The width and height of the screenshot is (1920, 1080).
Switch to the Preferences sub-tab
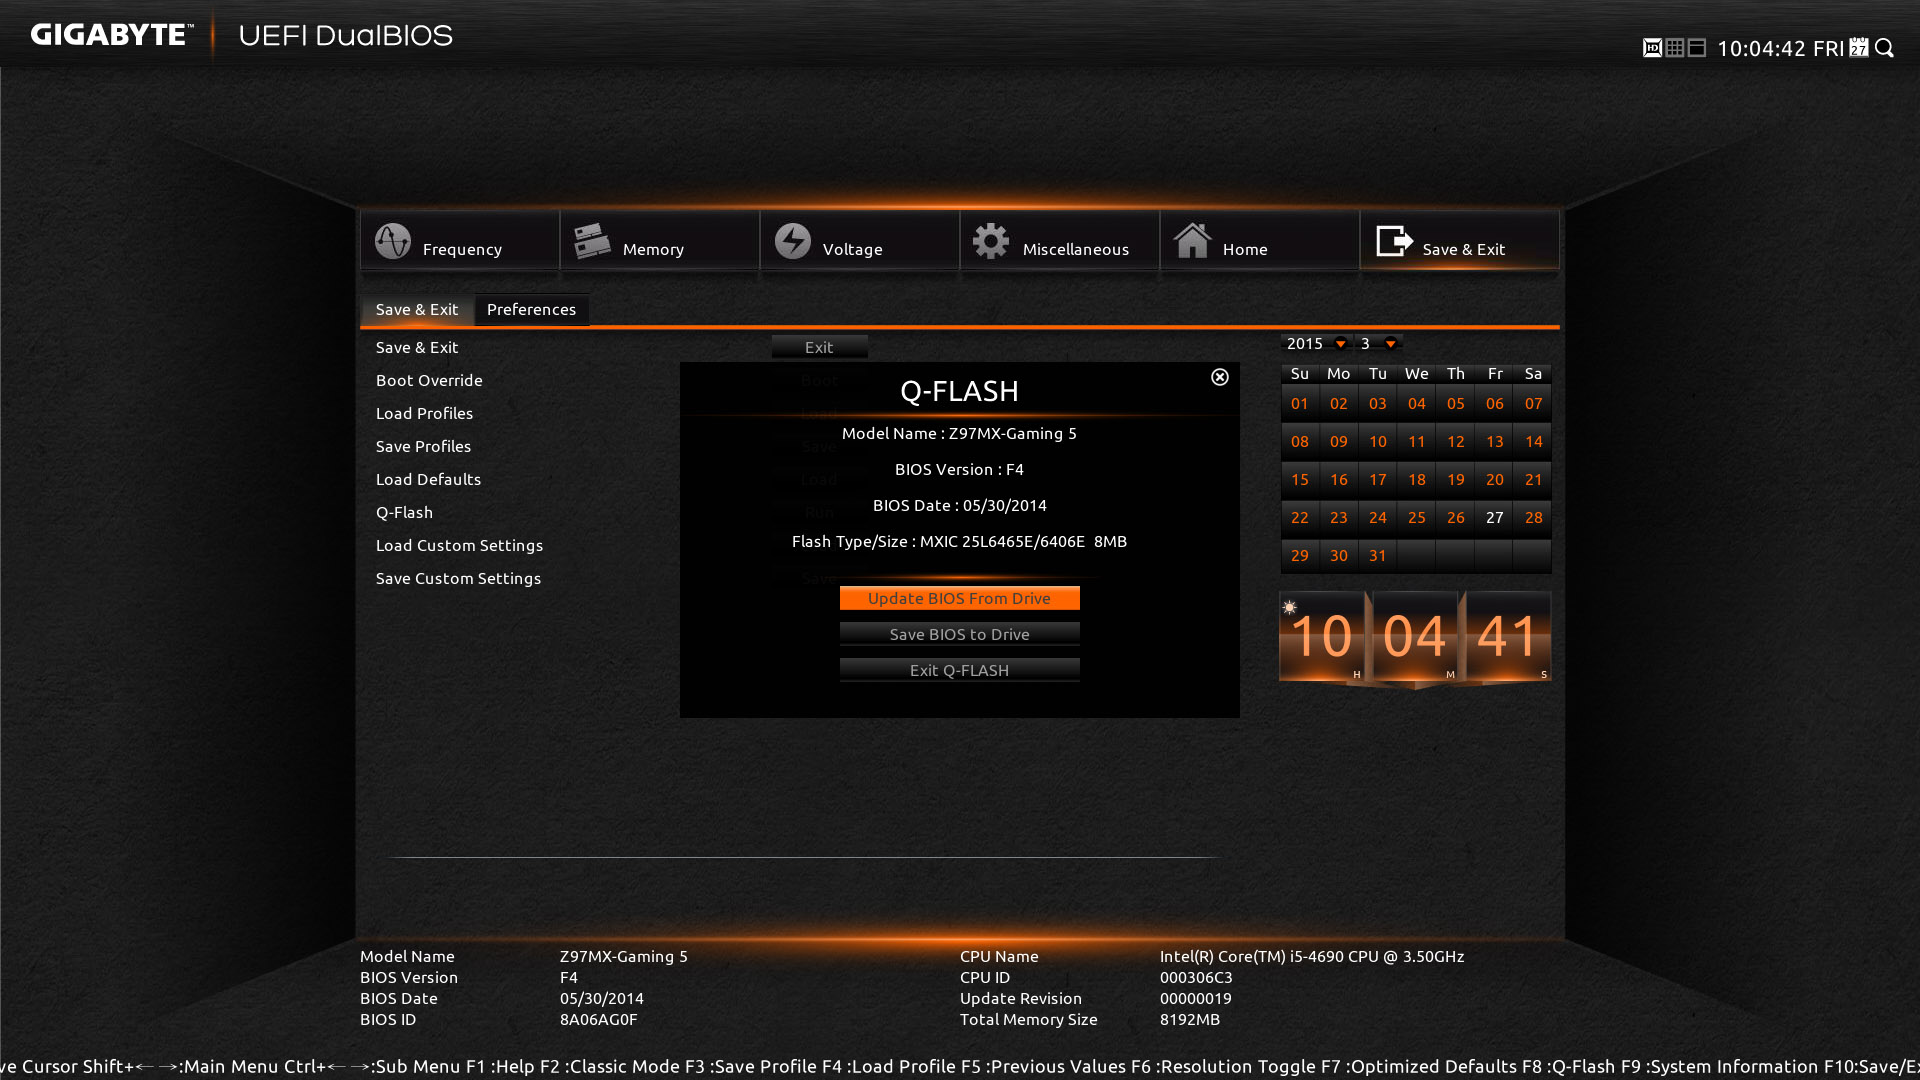pos(531,310)
